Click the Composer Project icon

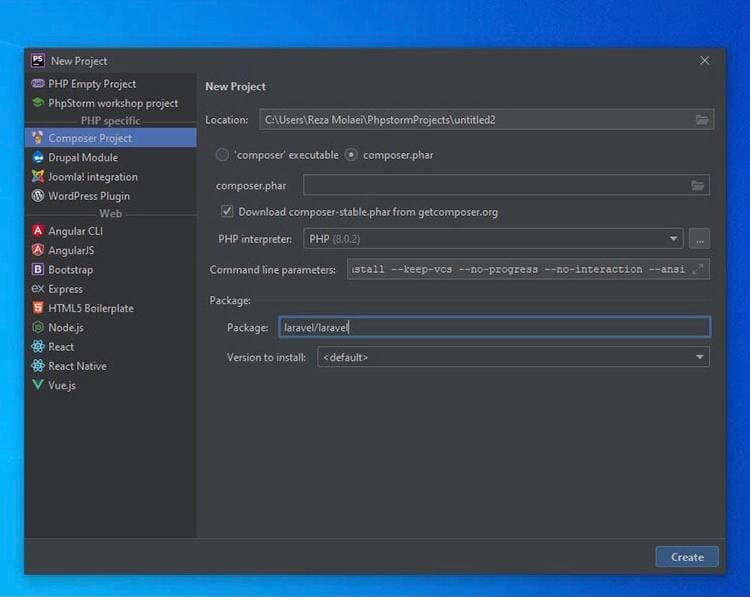pyautogui.click(x=38, y=138)
